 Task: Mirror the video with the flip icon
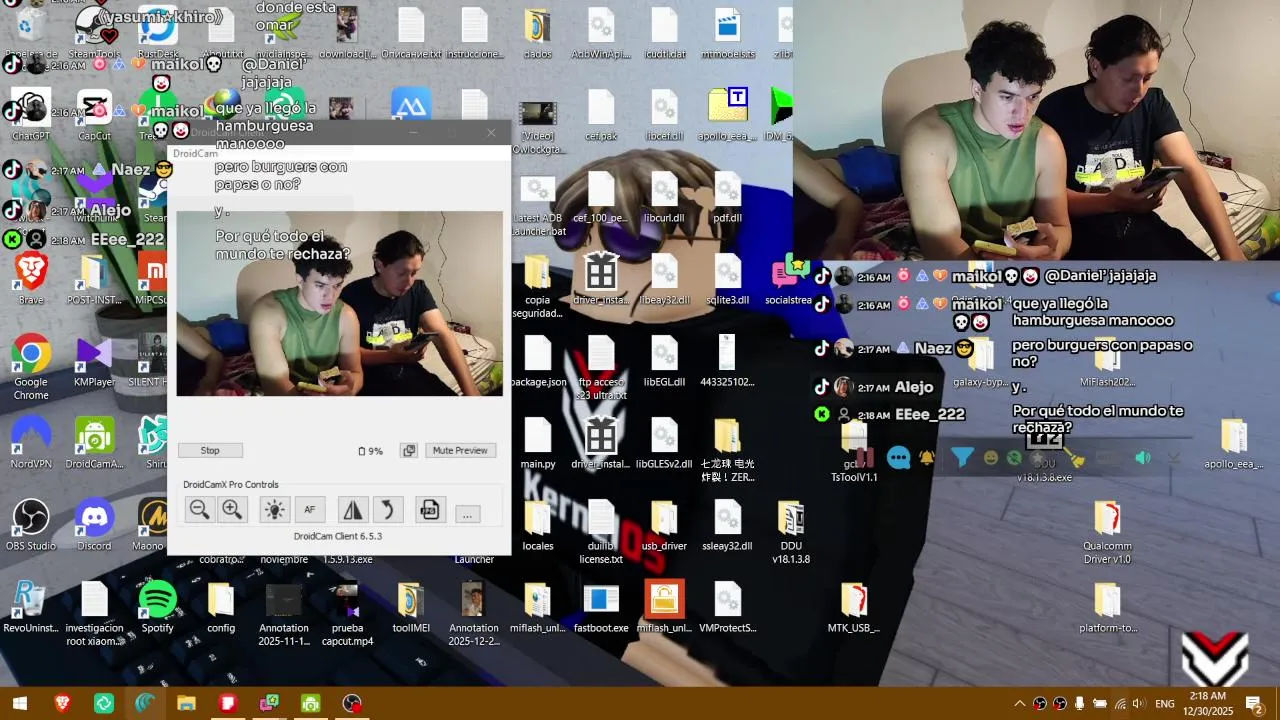pyautogui.click(x=353, y=510)
